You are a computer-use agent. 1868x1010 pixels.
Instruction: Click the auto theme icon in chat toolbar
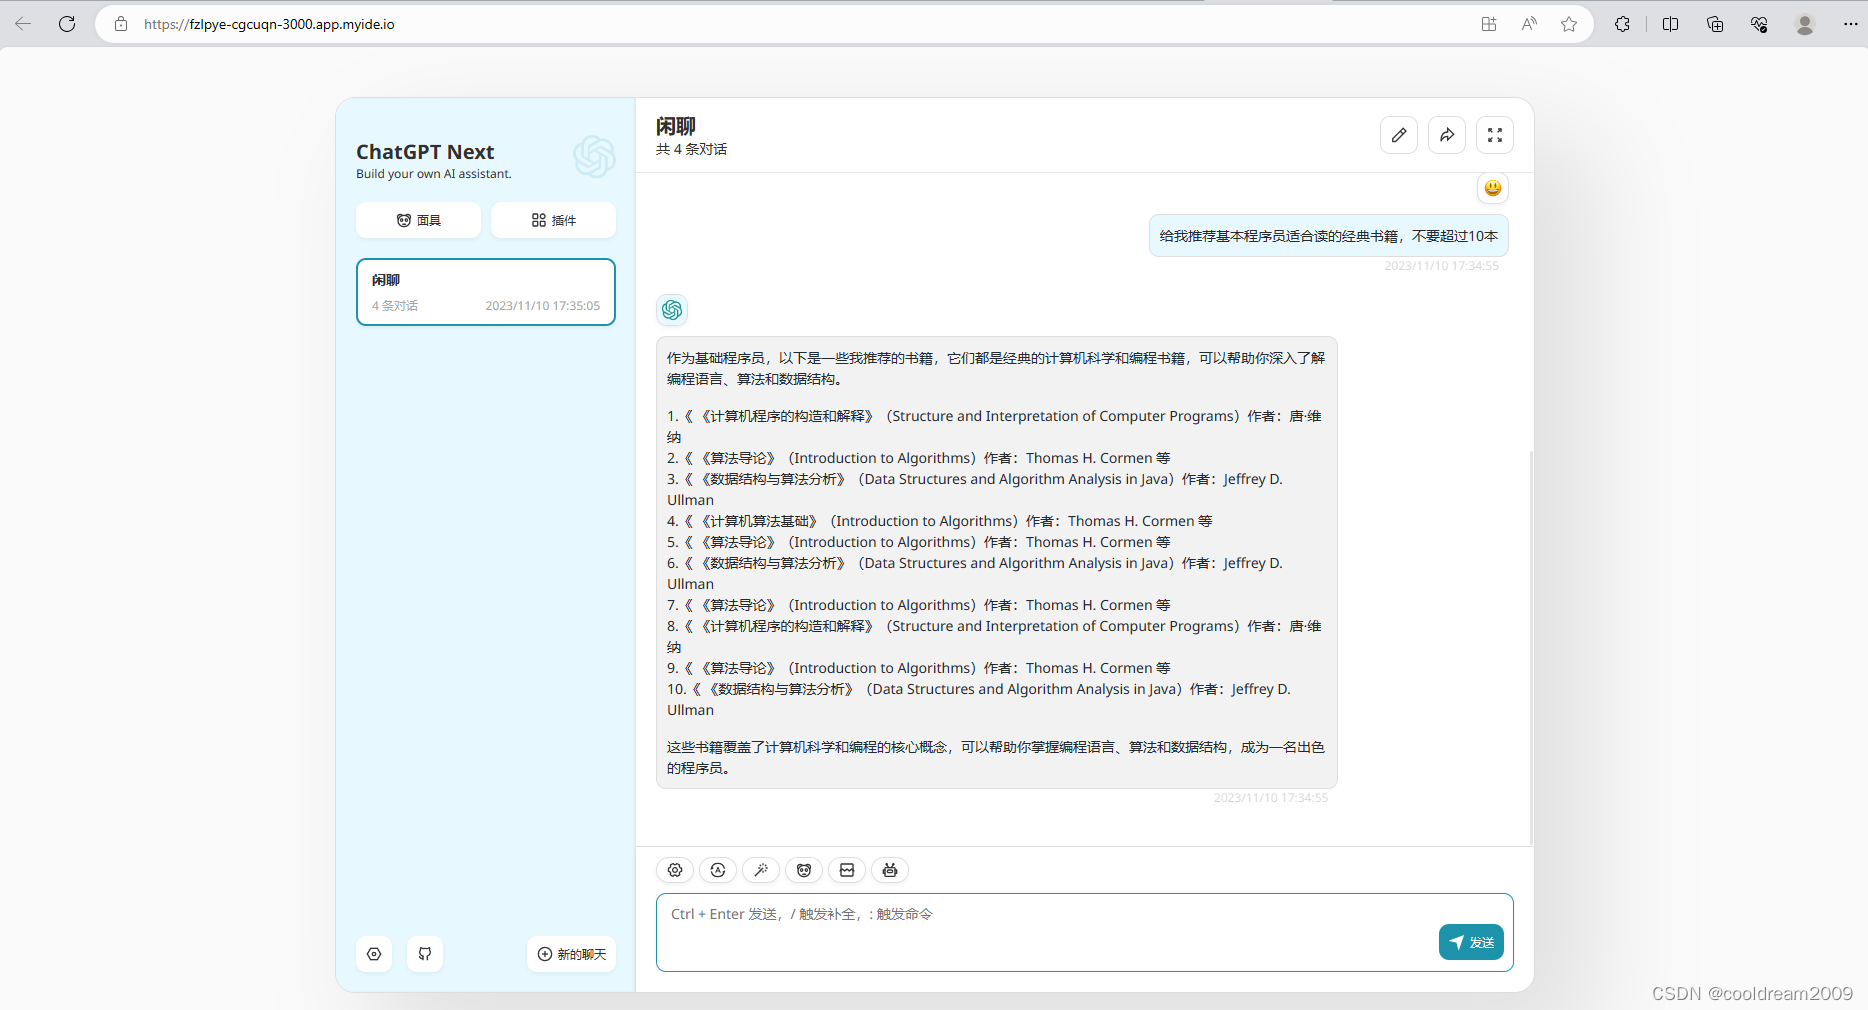(718, 870)
